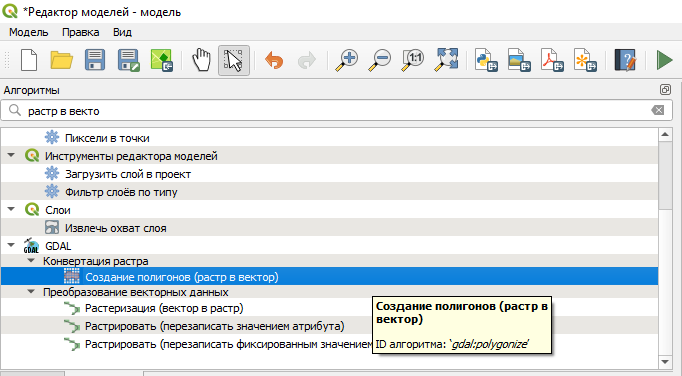Screen dimensions: 682x376
Task: Collapse the GDAL provider group
Action: tap(11, 245)
